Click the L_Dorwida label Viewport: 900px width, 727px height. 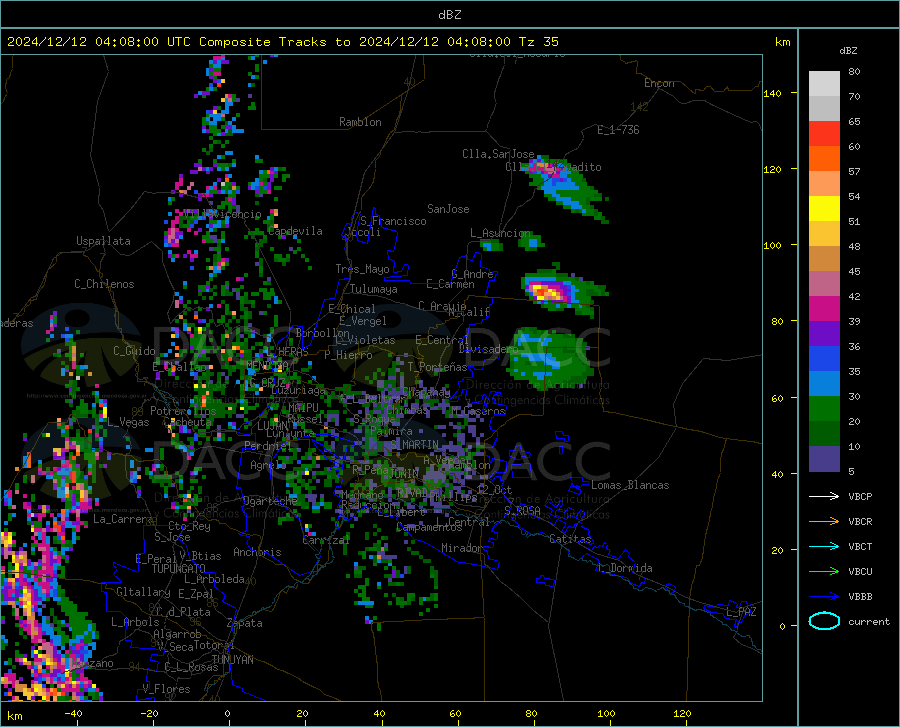coord(625,568)
